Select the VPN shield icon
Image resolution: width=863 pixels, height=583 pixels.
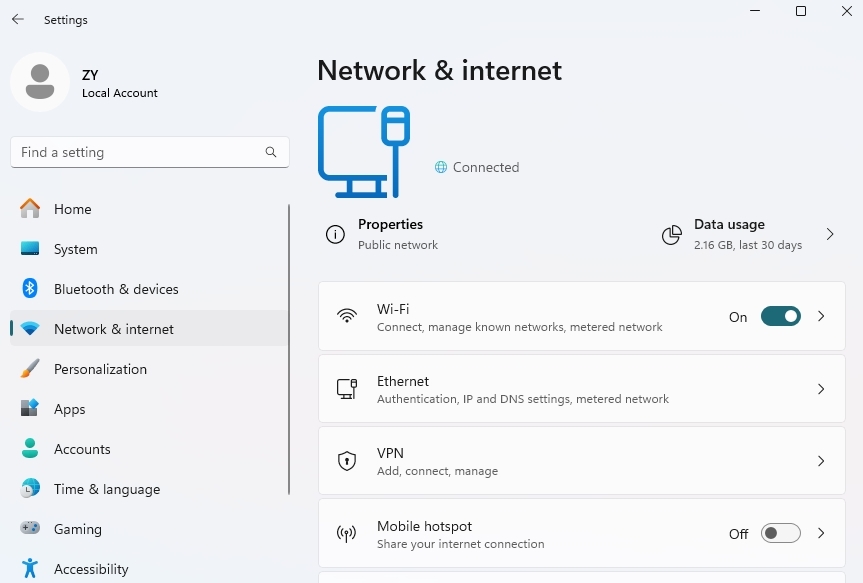coord(346,460)
